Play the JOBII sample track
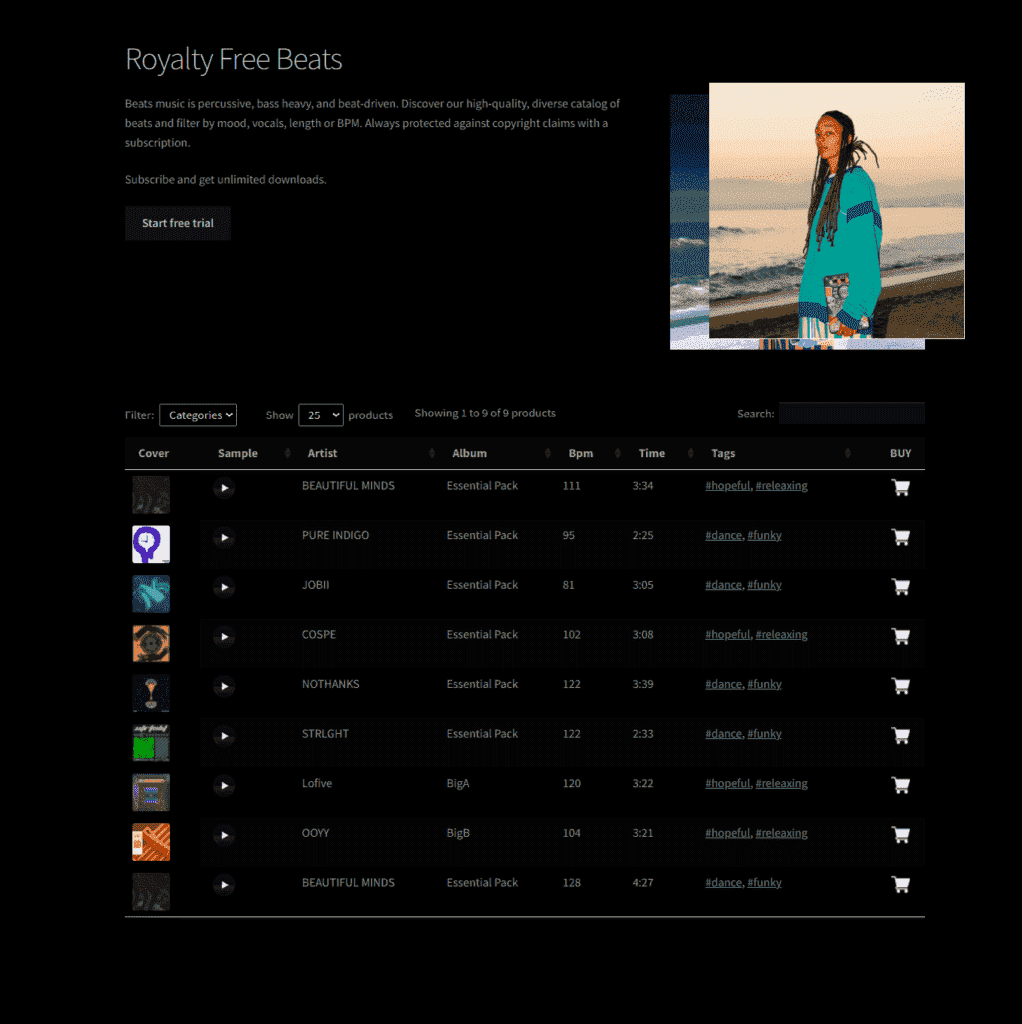This screenshot has height=1024, width=1022. (x=224, y=587)
